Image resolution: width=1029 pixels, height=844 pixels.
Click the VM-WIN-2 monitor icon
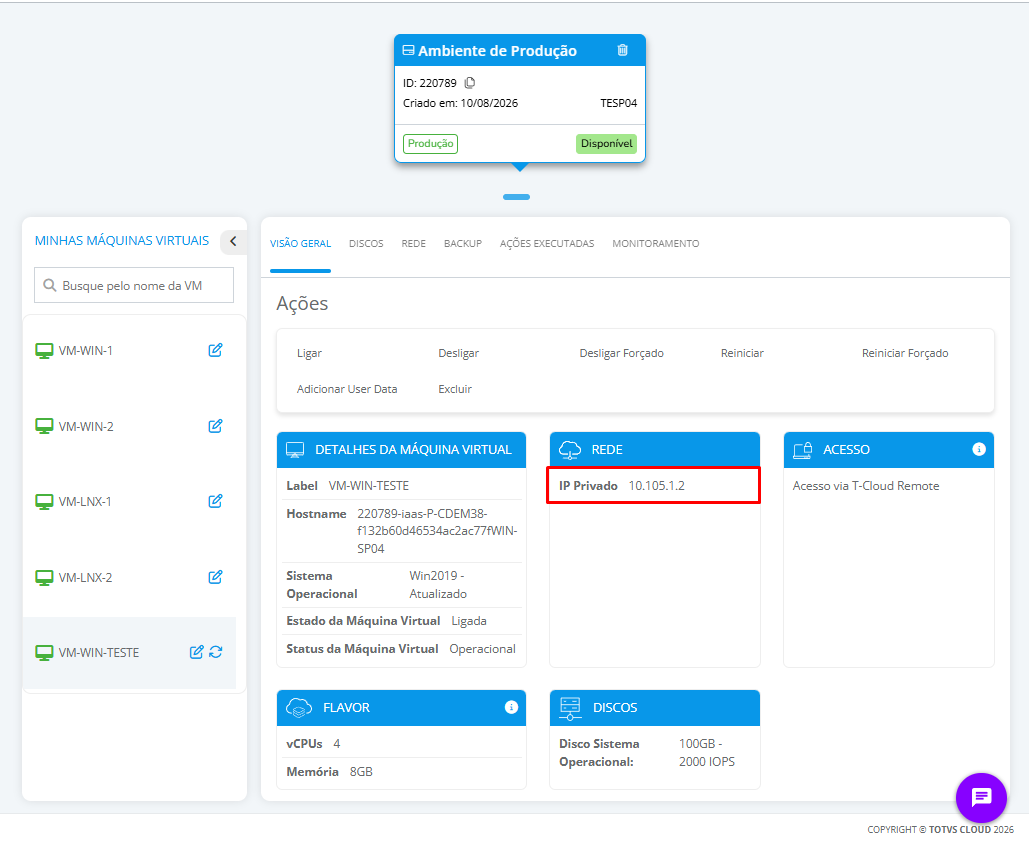click(44, 426)
